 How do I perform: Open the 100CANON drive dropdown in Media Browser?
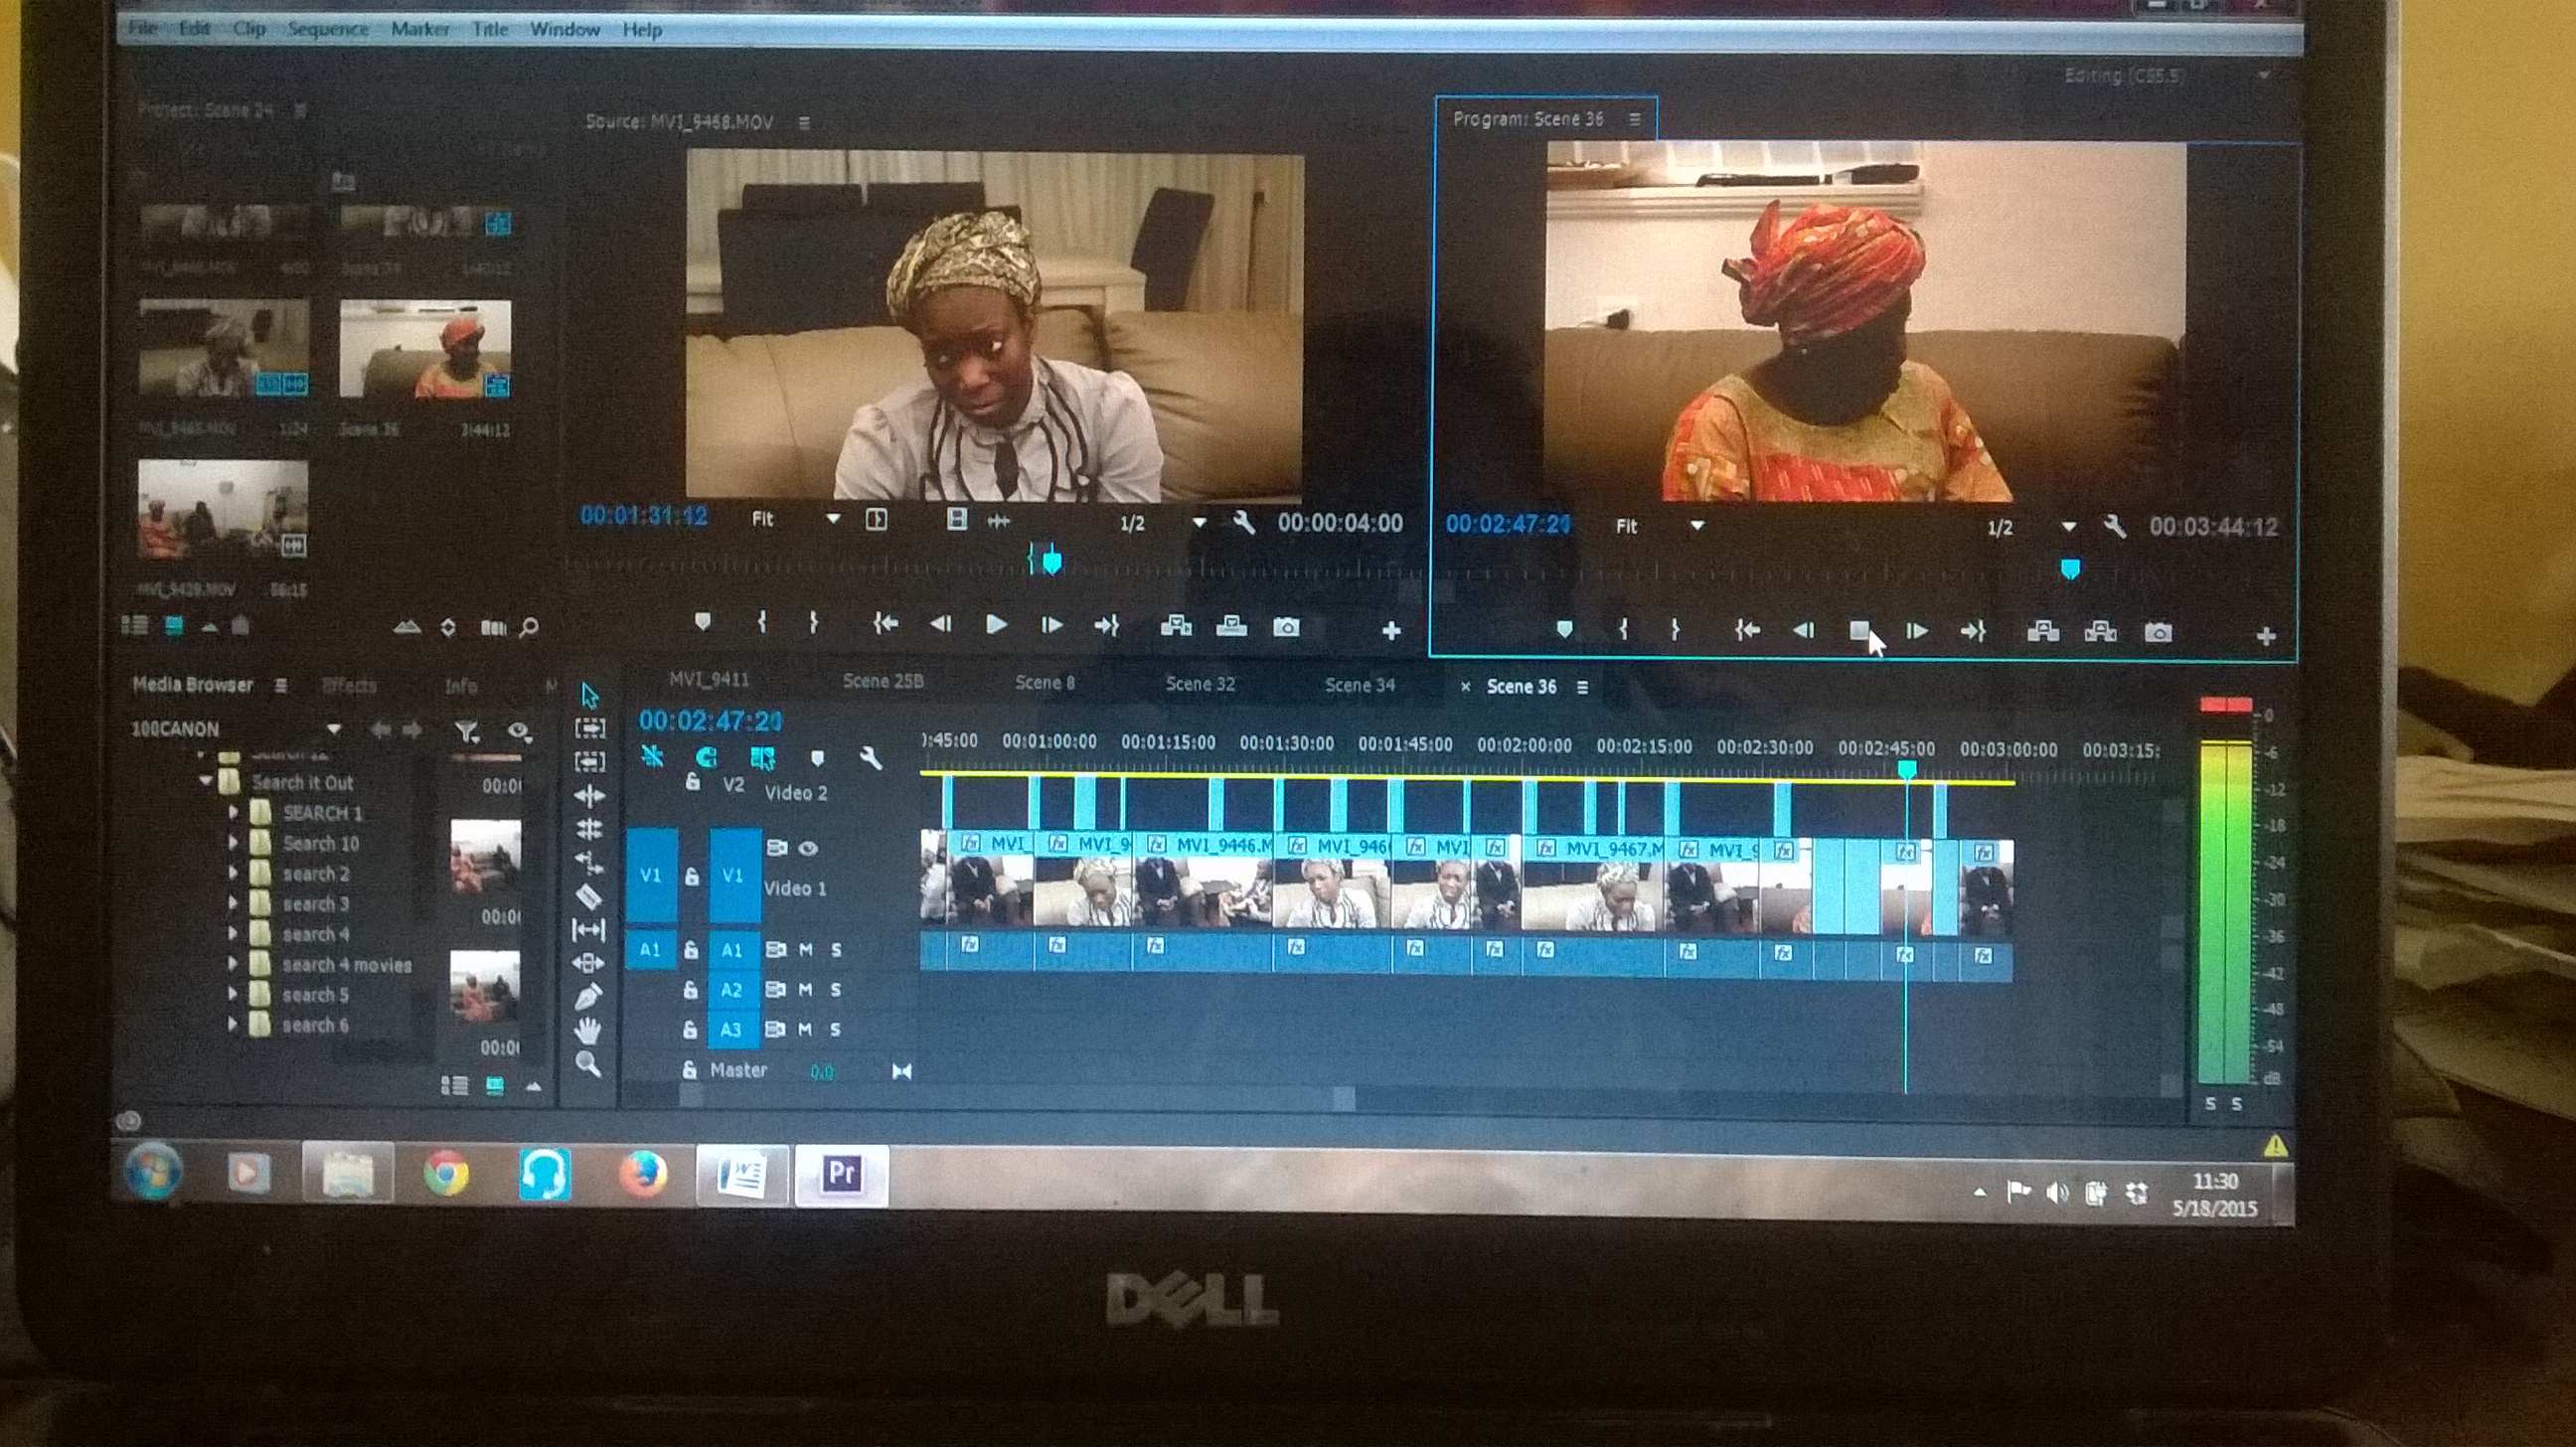pyautogui.click(x=334, y=728)
